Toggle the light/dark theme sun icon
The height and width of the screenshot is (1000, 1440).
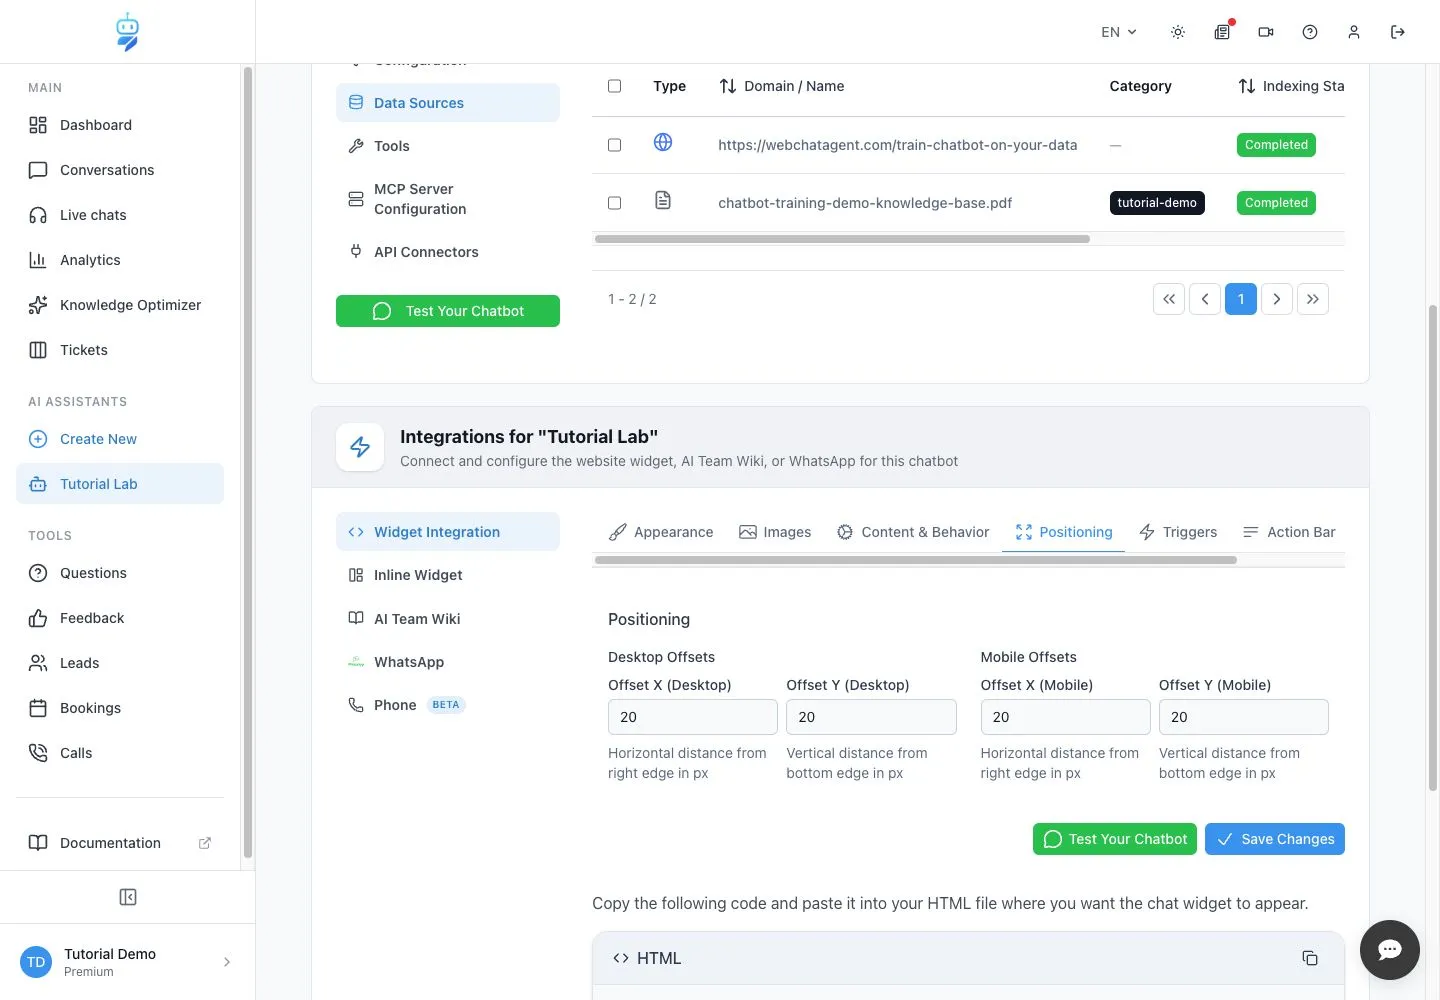pos(1178,32)
